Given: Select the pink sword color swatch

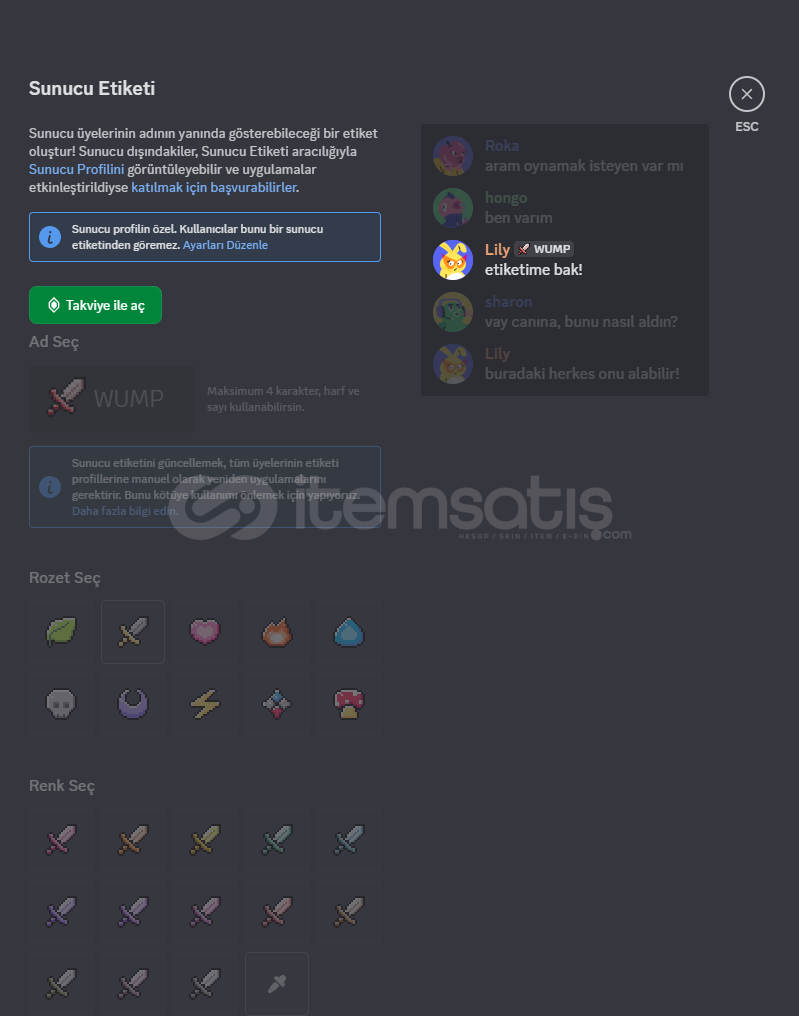Looking at the screenshot, I should (x=61, y=840).
